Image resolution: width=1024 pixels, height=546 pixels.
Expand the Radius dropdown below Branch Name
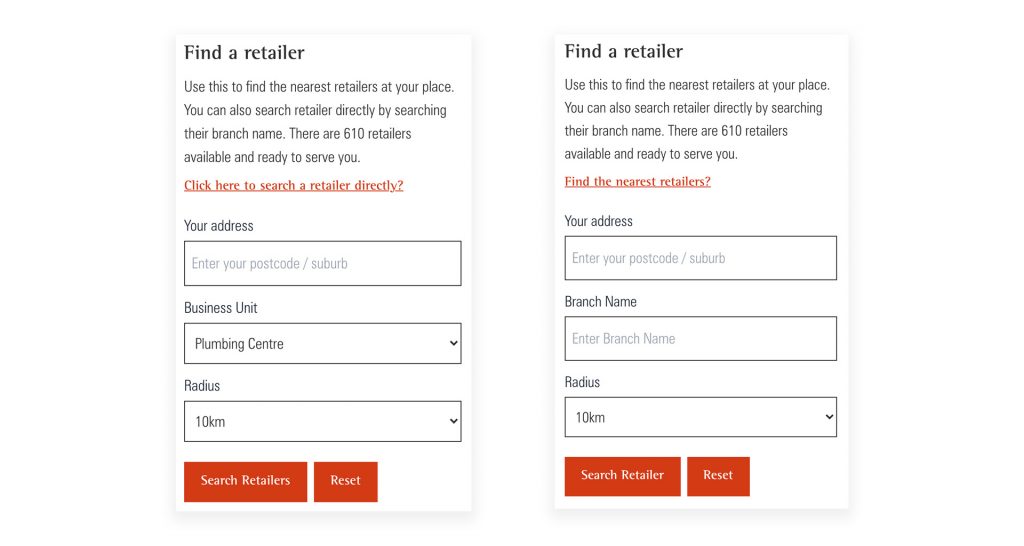click(700, 417)
